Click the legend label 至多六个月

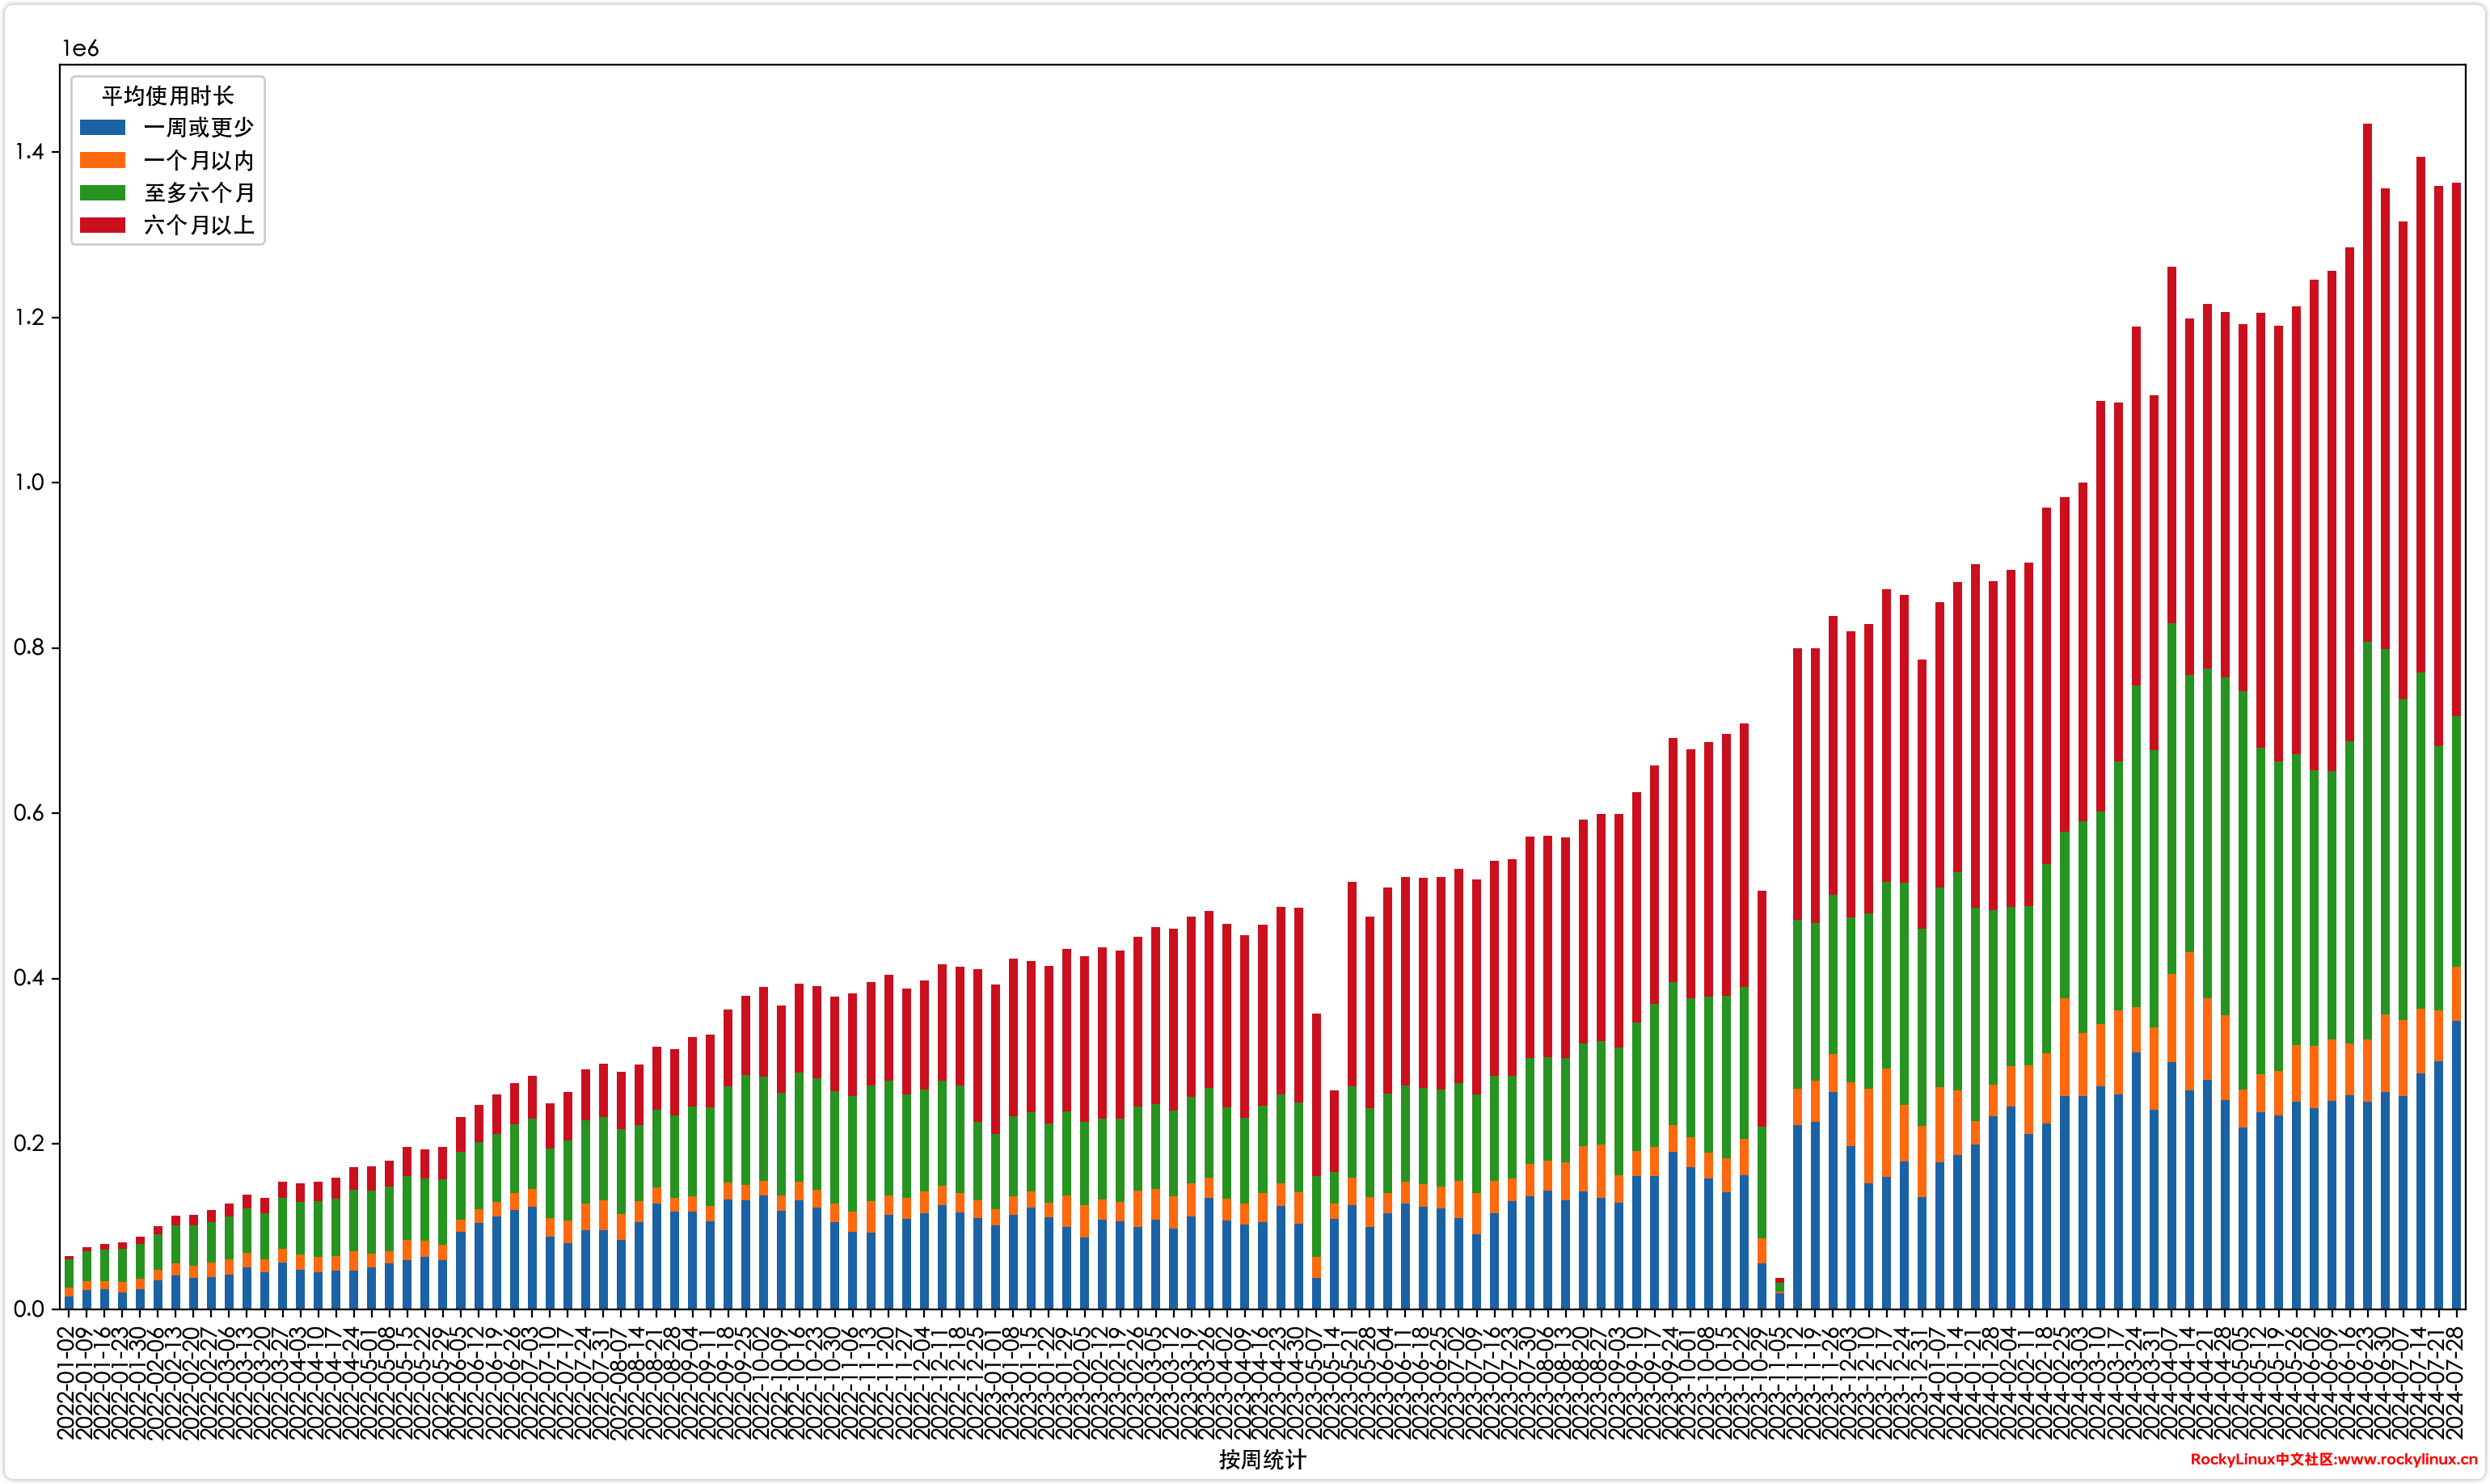pyautogui.click(x=198, y=193)
